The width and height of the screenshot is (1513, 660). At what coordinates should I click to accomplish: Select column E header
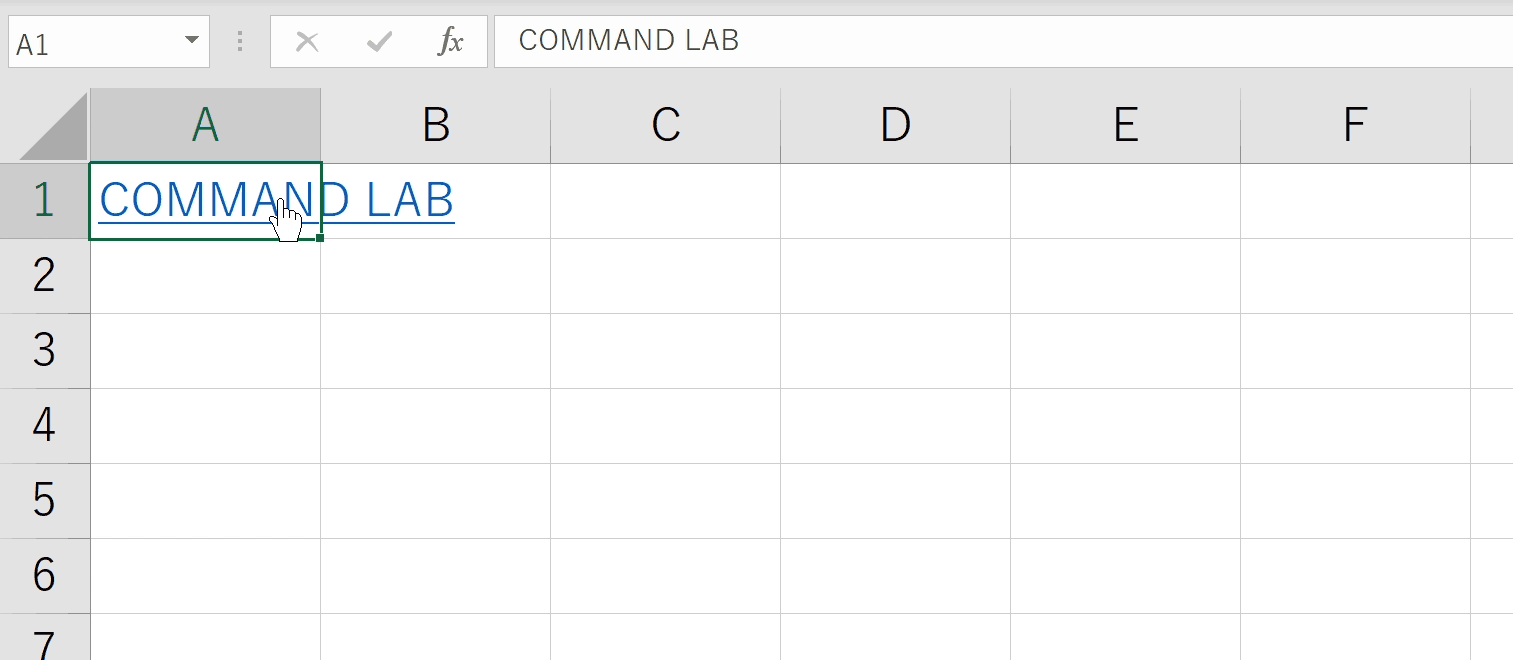pos(1125,125)
